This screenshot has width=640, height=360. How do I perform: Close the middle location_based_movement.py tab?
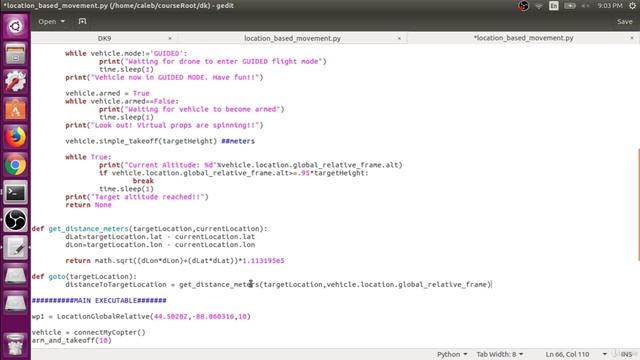pos(399,38)
